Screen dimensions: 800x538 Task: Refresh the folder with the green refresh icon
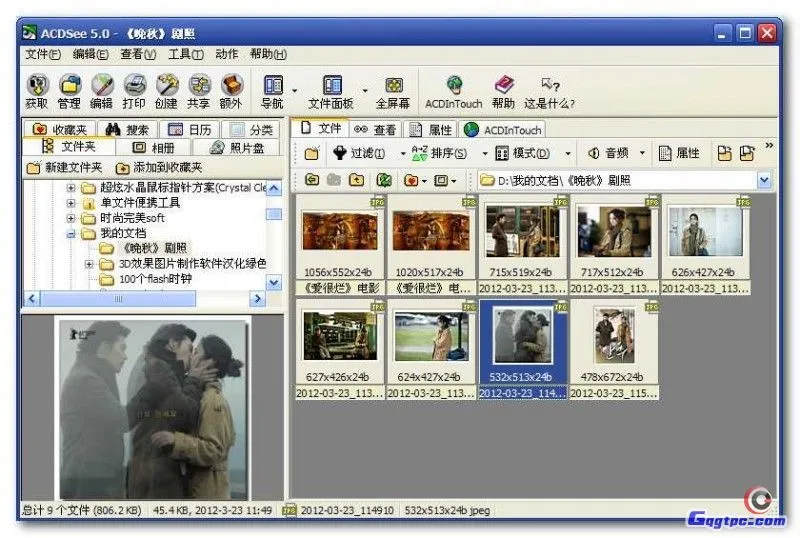tap(384, 180)
